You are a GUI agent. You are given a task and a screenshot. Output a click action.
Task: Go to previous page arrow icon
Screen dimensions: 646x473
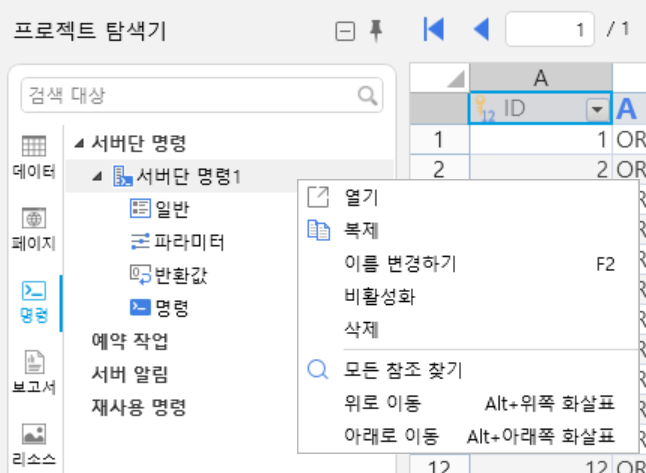481,29
